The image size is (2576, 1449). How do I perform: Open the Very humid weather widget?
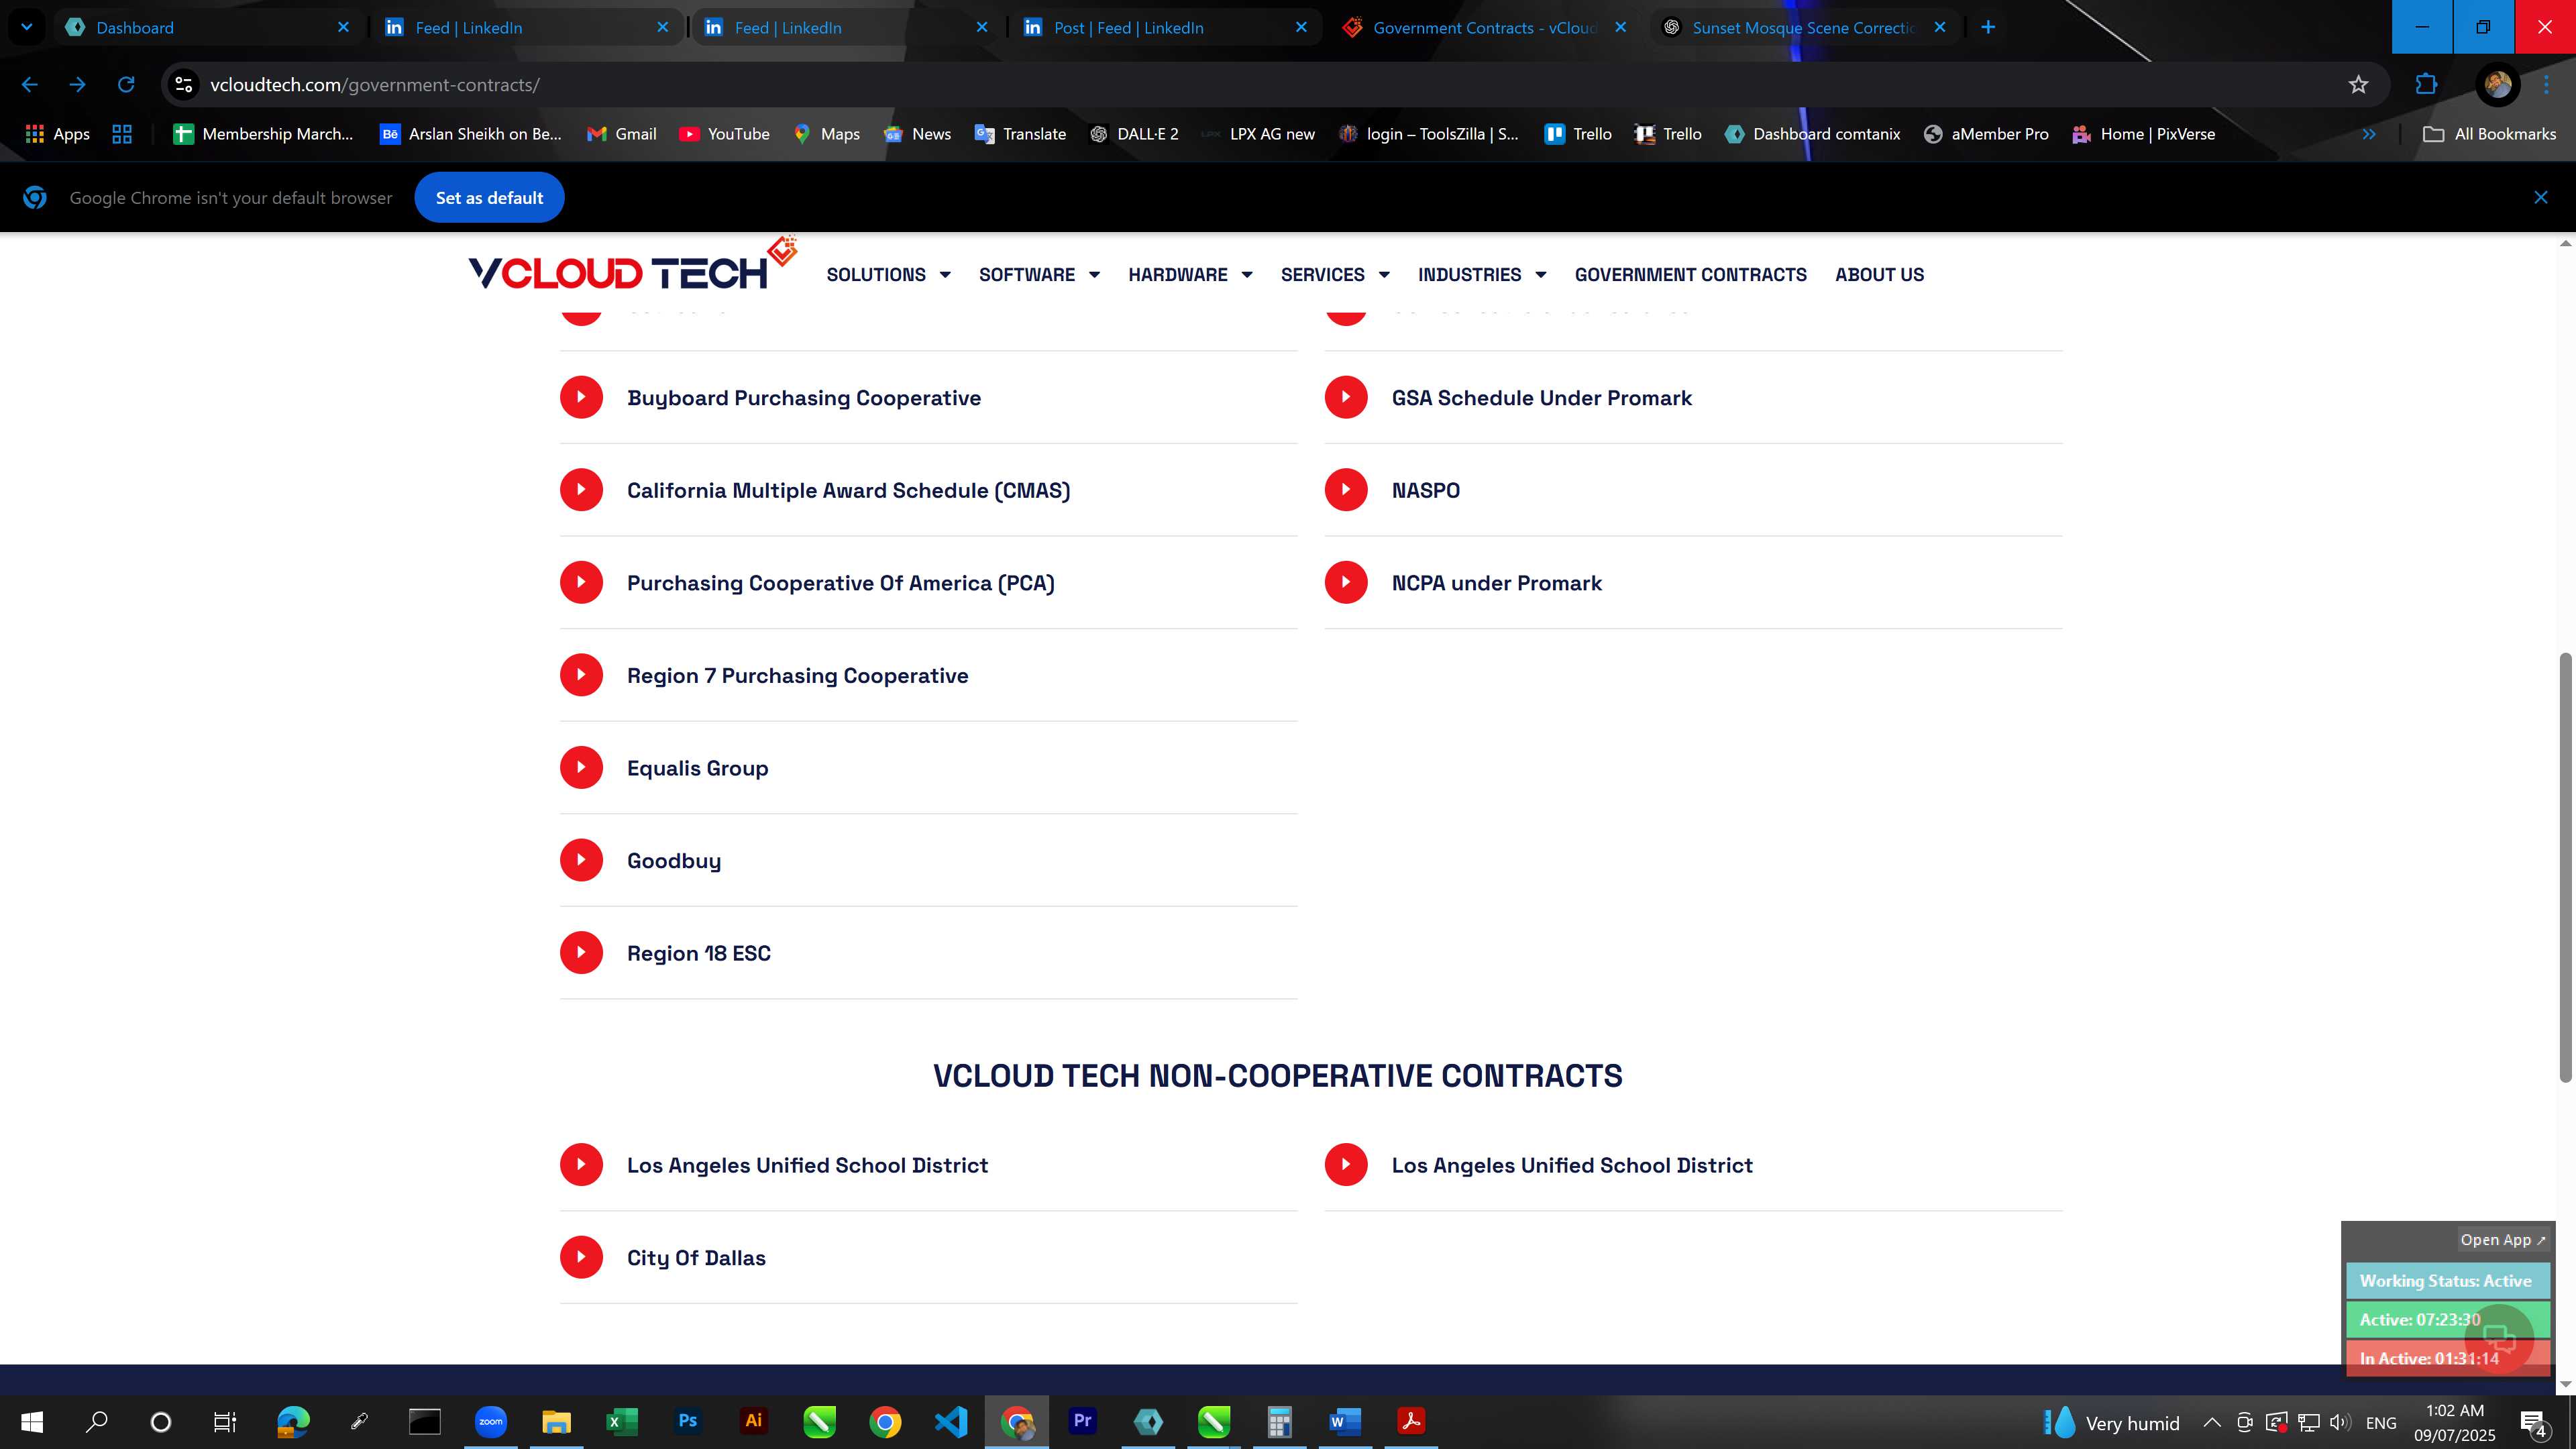click(x=2111, y=1422)
